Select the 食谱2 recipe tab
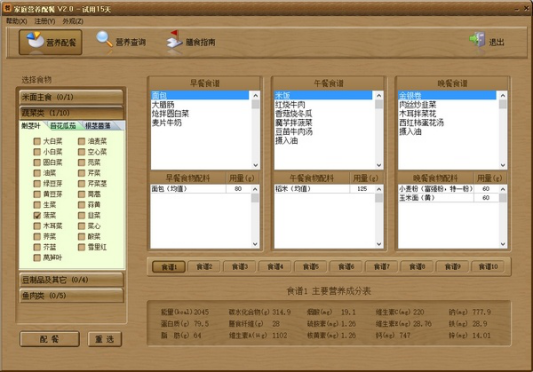This screenshot has height=372, width=533. click(x=204, y=267)
